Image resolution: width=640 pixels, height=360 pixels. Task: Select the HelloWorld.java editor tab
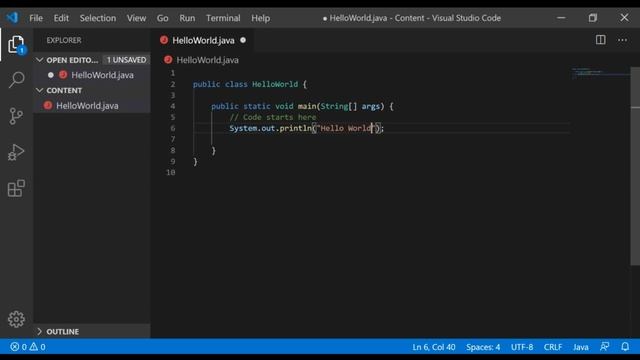click(203, 40)
